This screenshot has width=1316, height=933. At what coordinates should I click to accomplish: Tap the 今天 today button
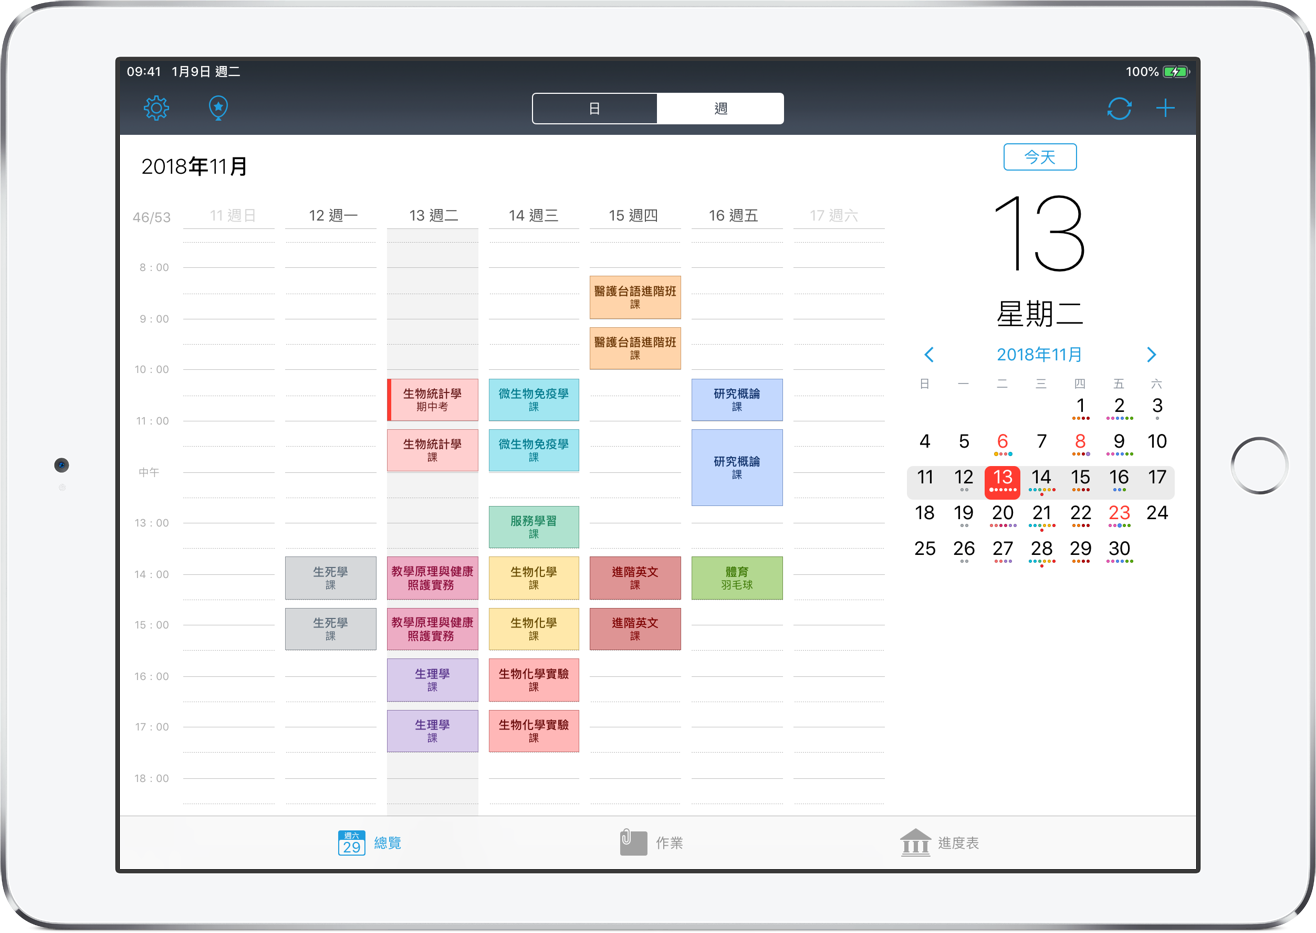click(1040, 157)
